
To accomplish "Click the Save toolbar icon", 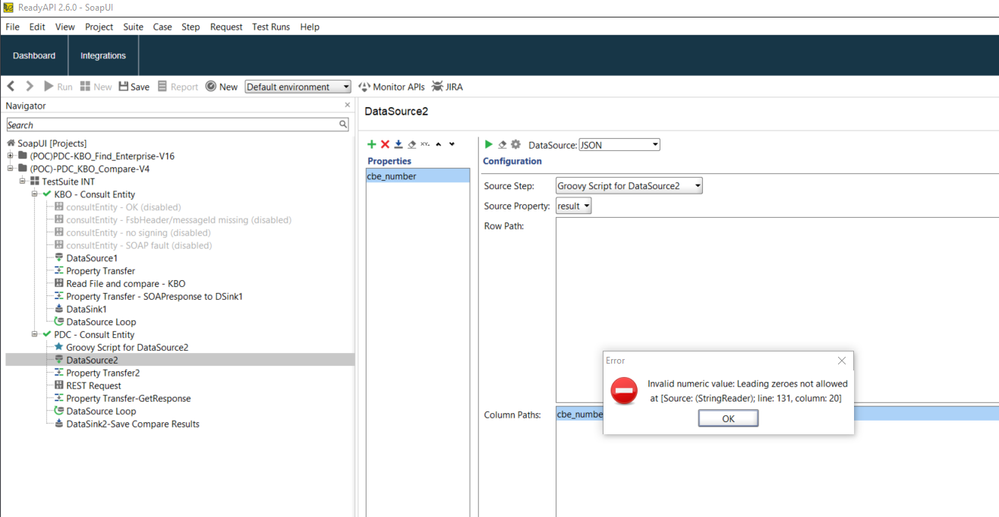I will 134,87.
